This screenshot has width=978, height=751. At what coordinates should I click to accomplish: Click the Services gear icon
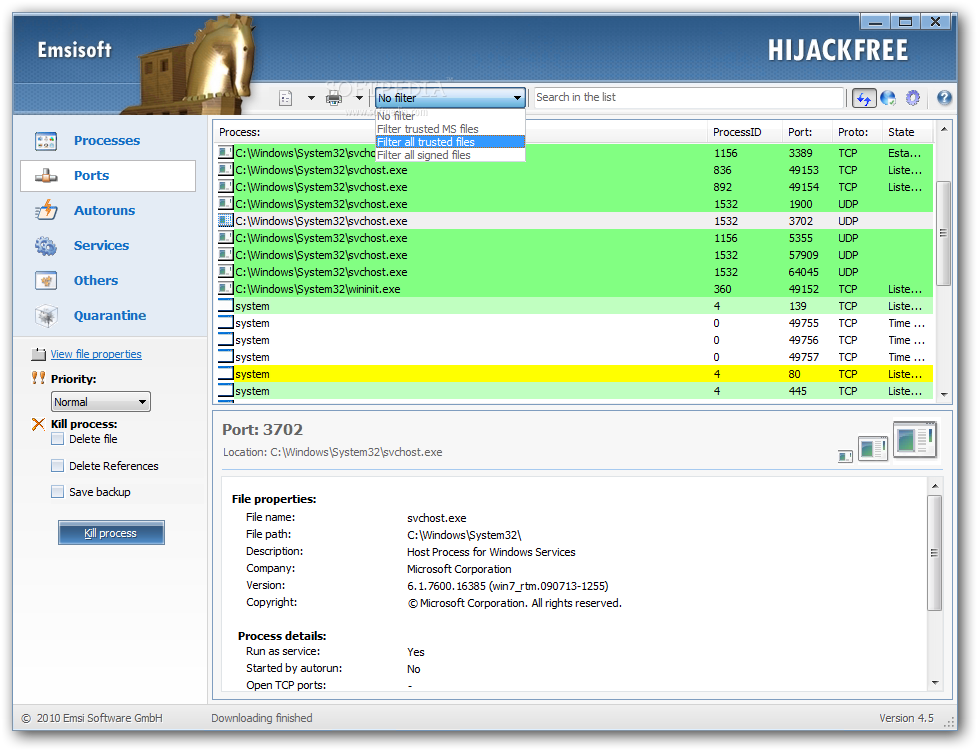tap(46, 246)
